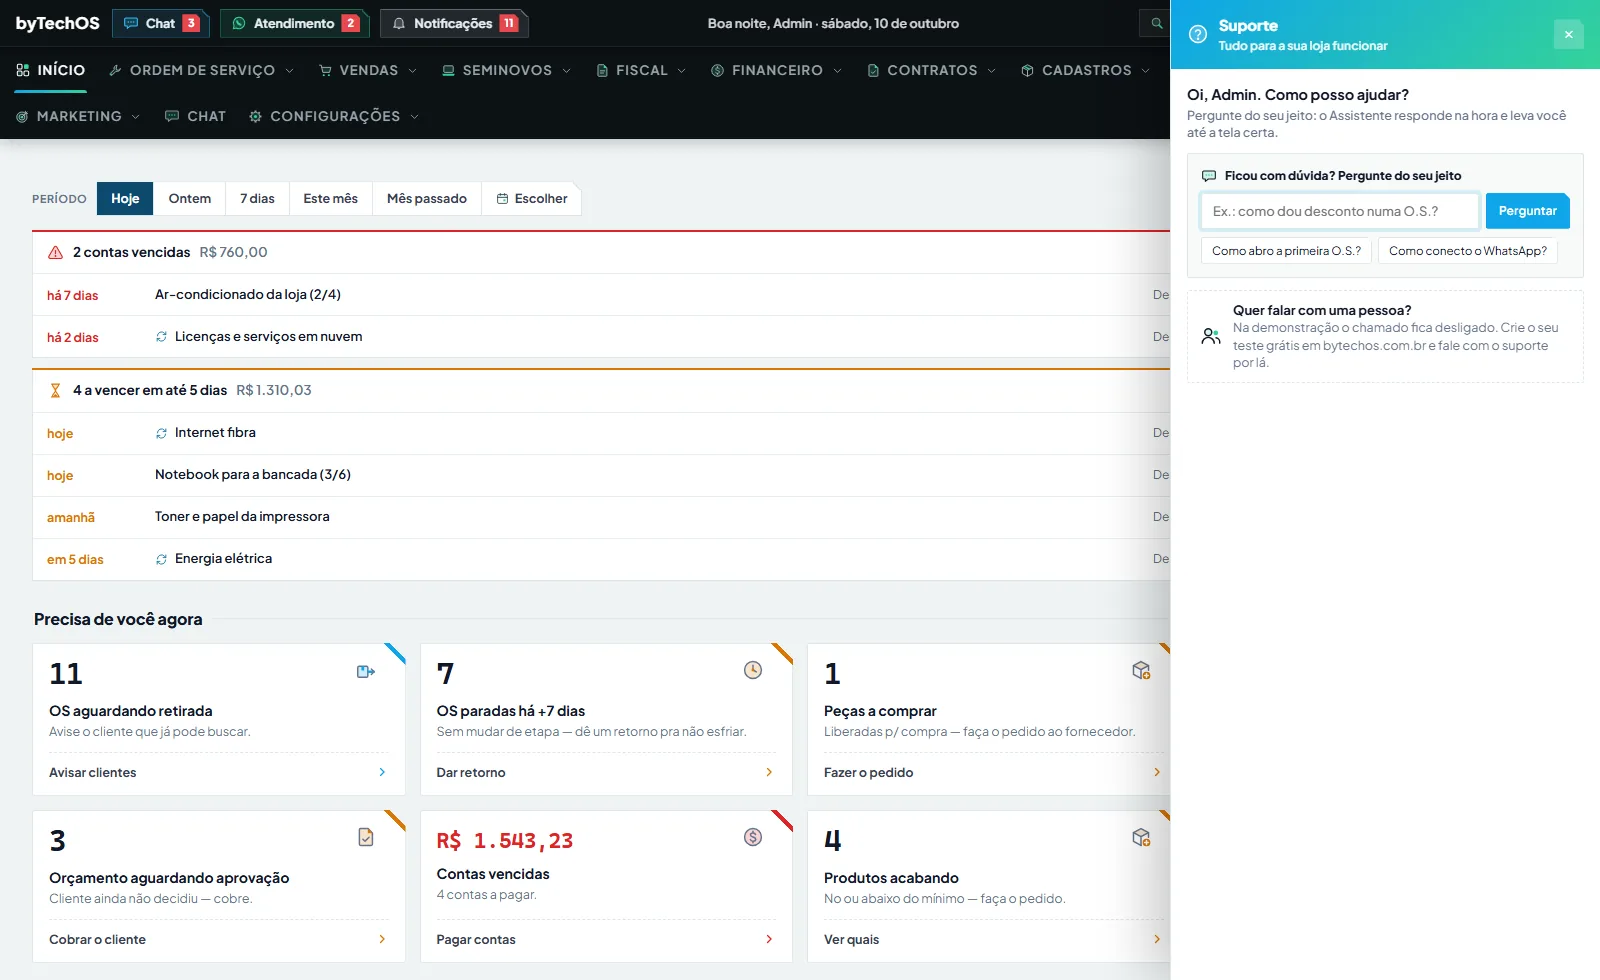Click the byTechOS logo
This screenshot has width=1600, height=980.
58,23
